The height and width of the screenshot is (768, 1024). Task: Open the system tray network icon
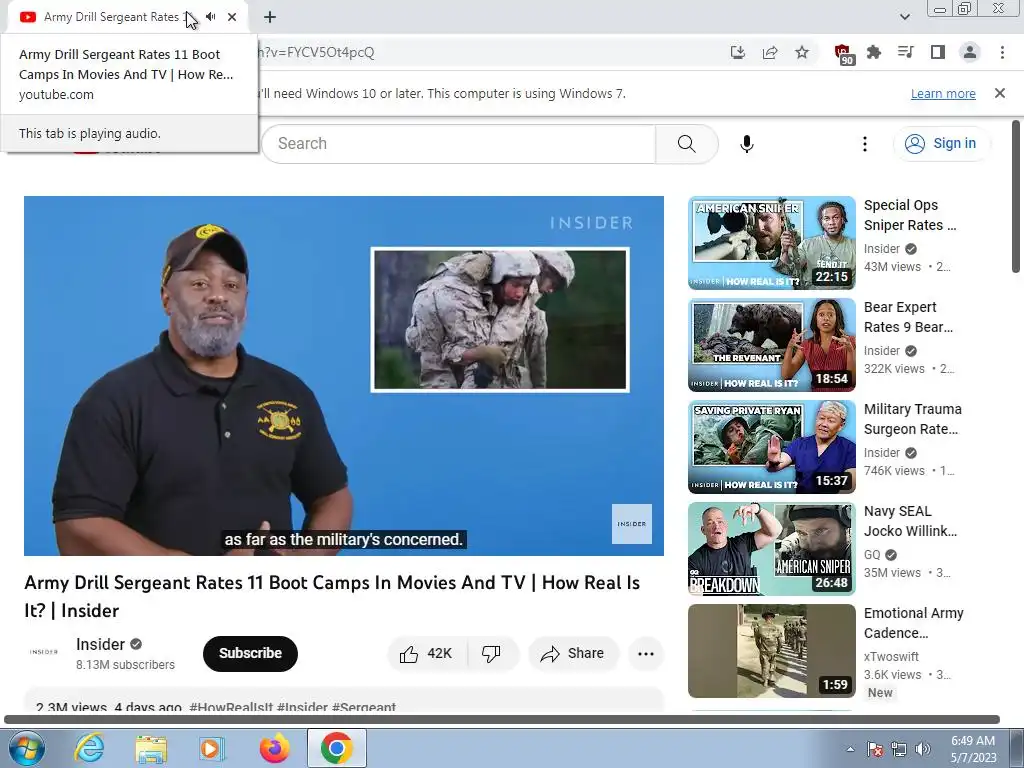click(899, 749)
